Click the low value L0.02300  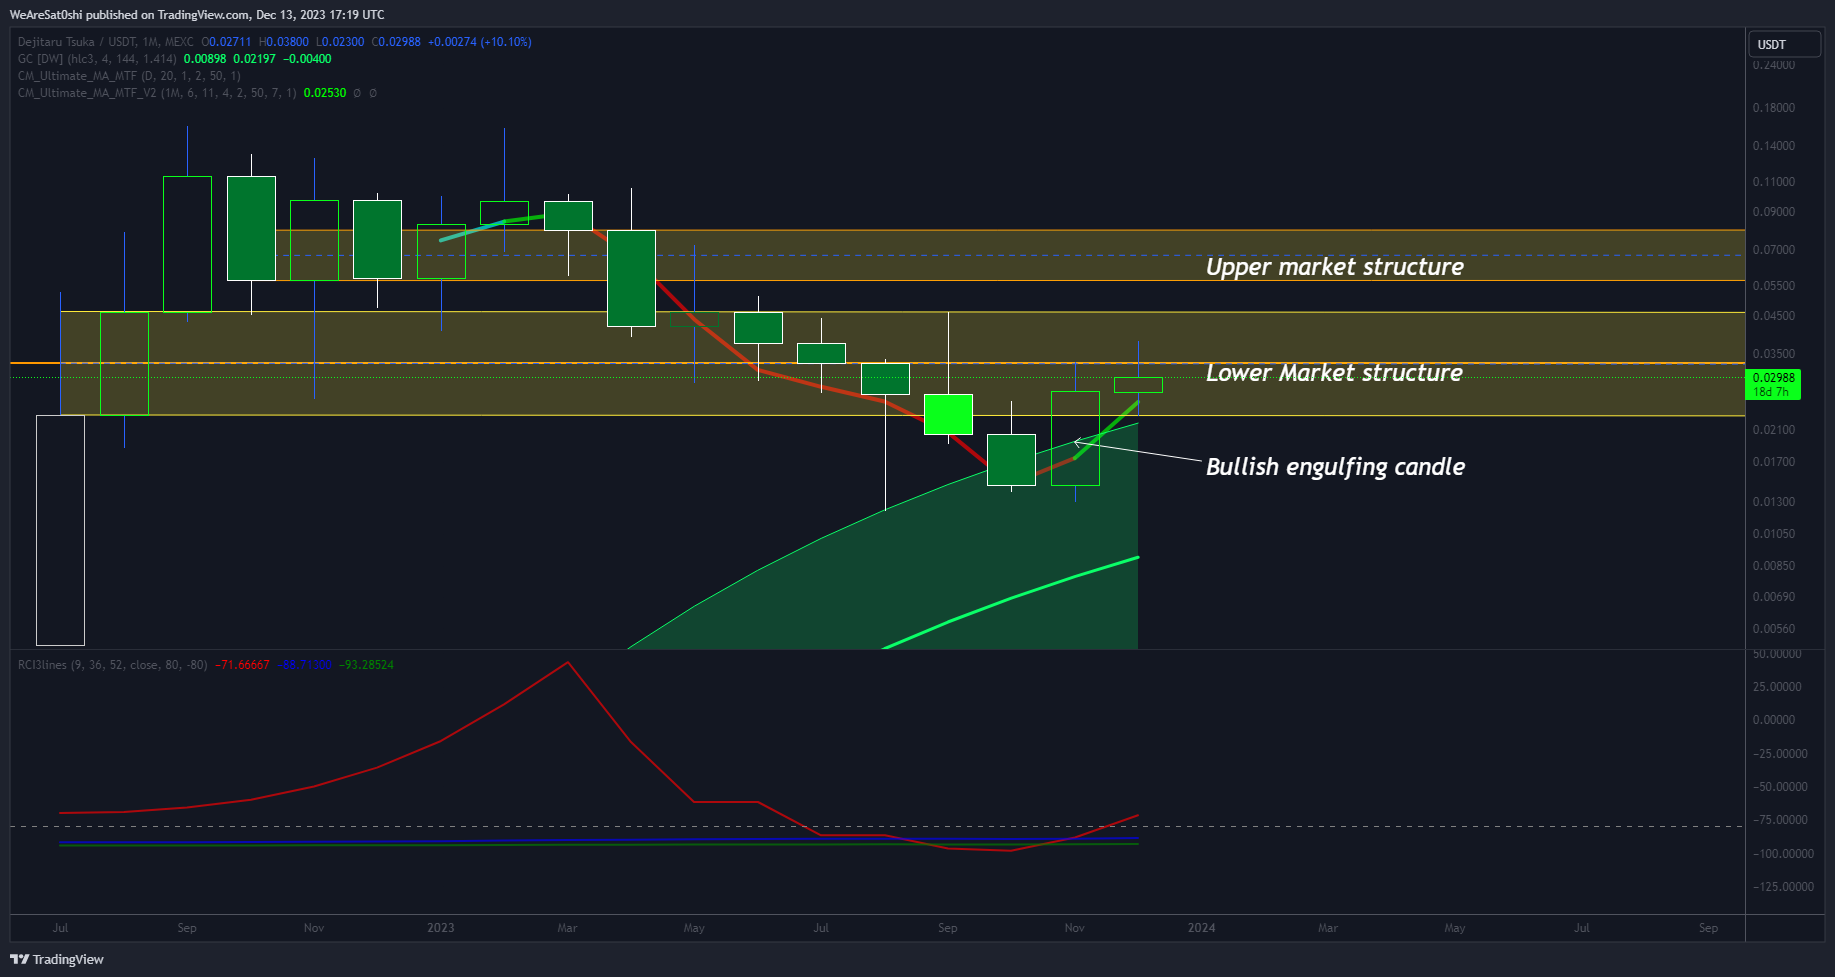340,42
